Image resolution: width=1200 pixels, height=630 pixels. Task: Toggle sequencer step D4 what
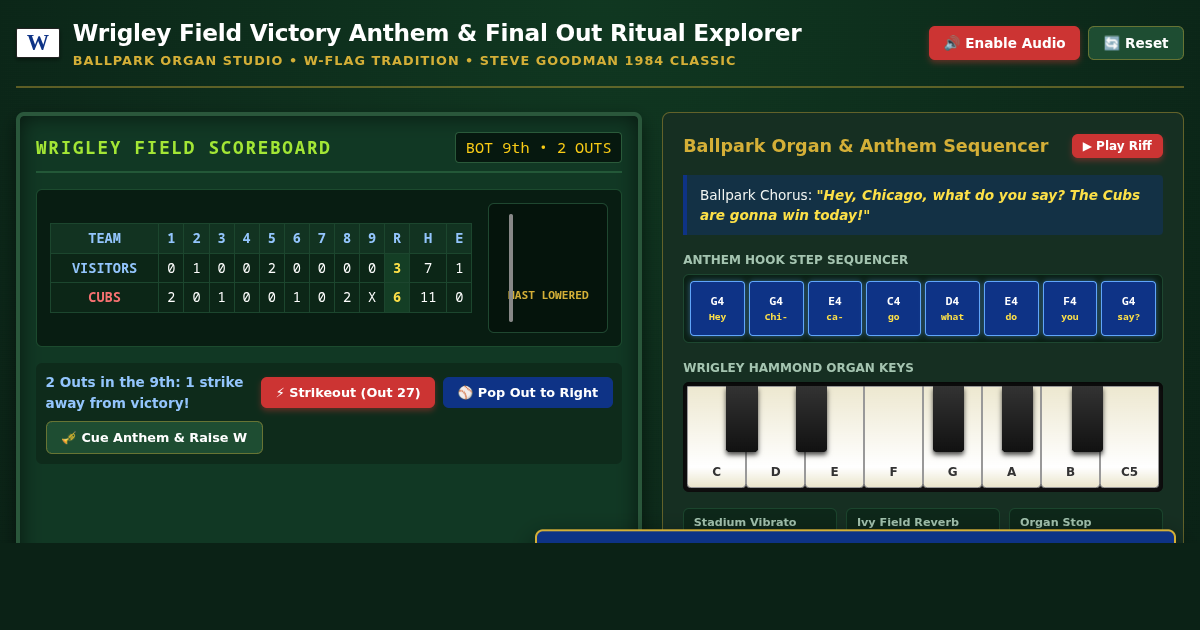pos(952,308)
